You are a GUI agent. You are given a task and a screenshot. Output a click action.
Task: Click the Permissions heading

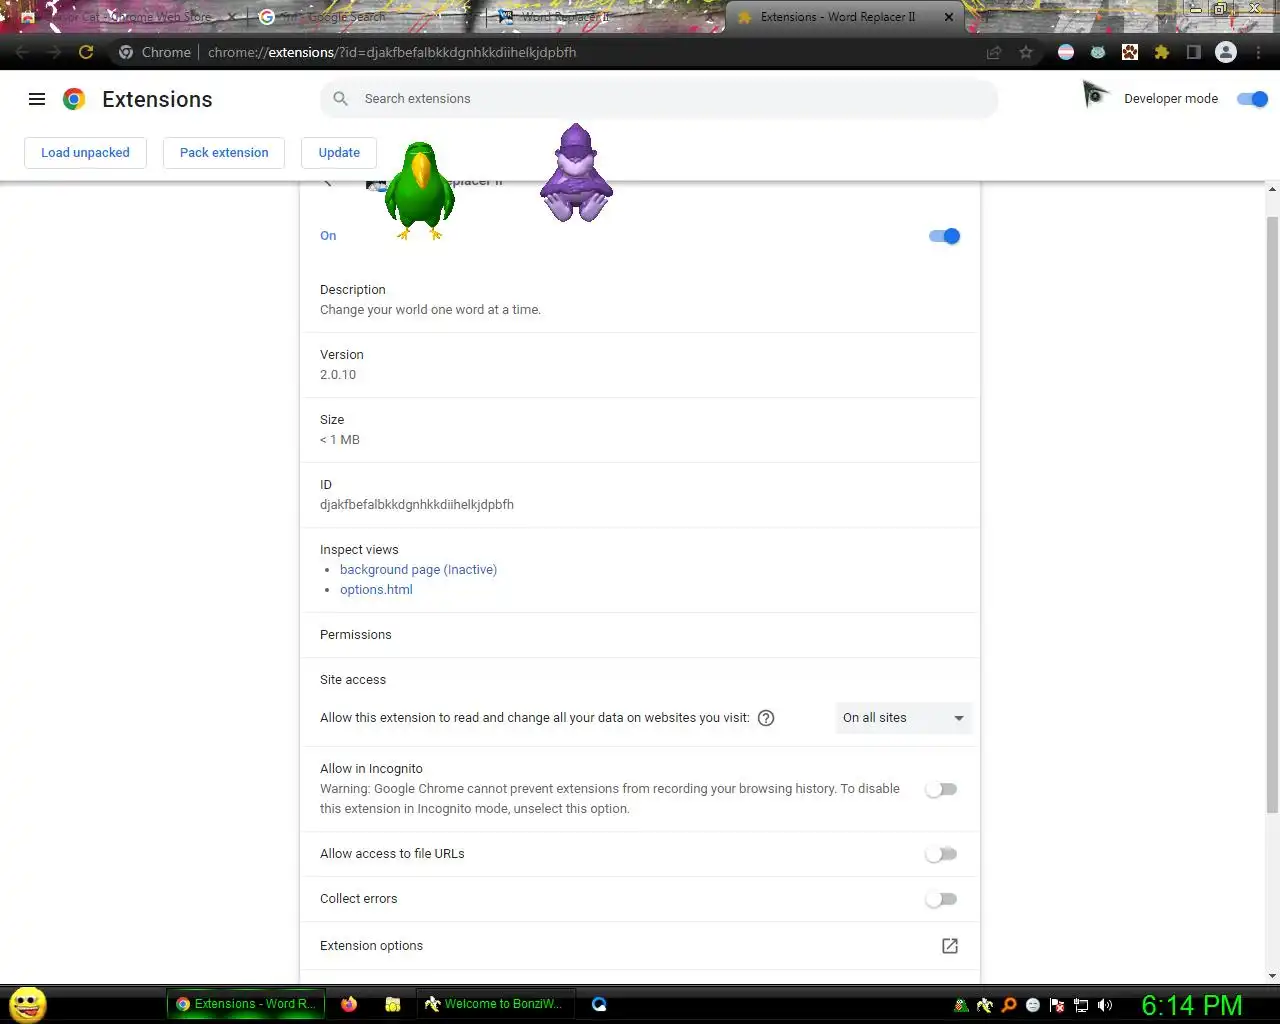coord(356,635)
